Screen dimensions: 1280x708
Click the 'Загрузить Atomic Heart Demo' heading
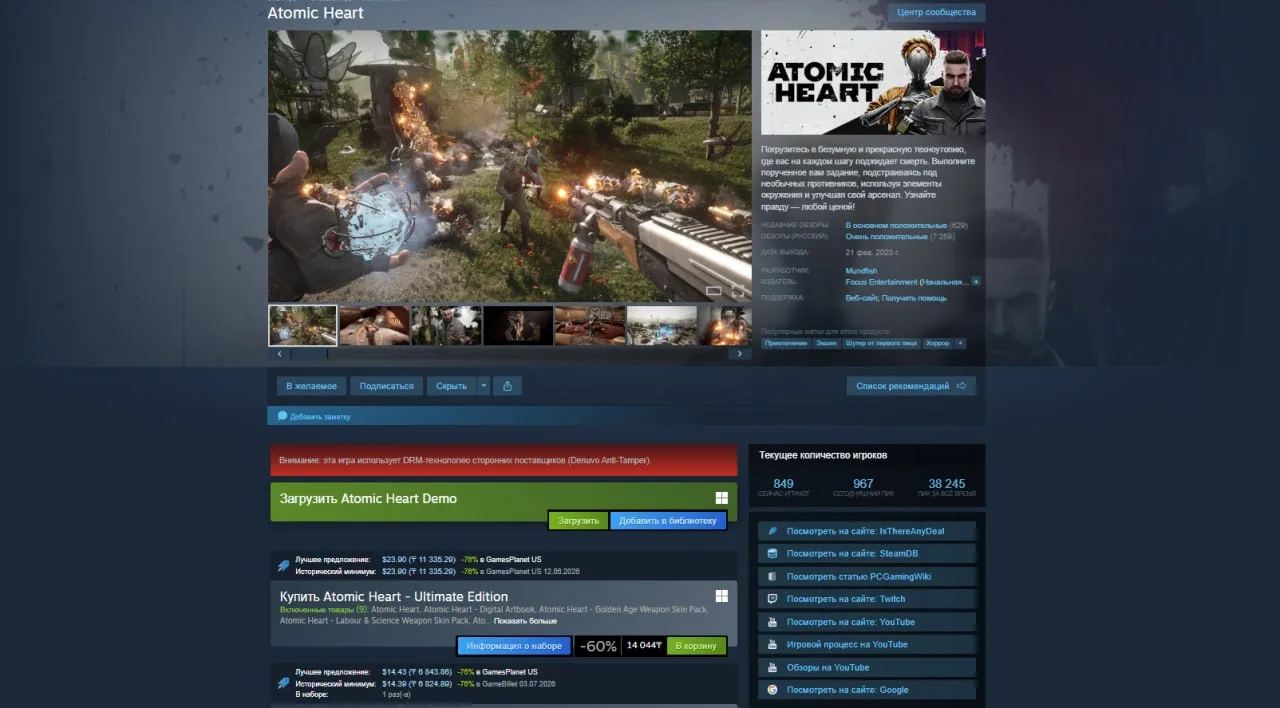368,499
